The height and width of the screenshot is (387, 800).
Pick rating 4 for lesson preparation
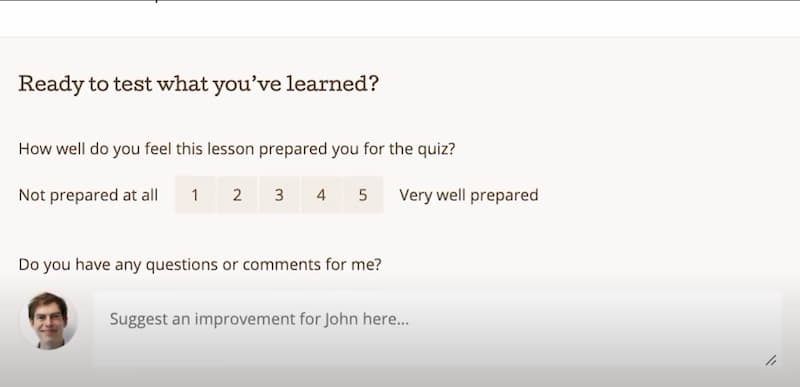coord(321,194)
